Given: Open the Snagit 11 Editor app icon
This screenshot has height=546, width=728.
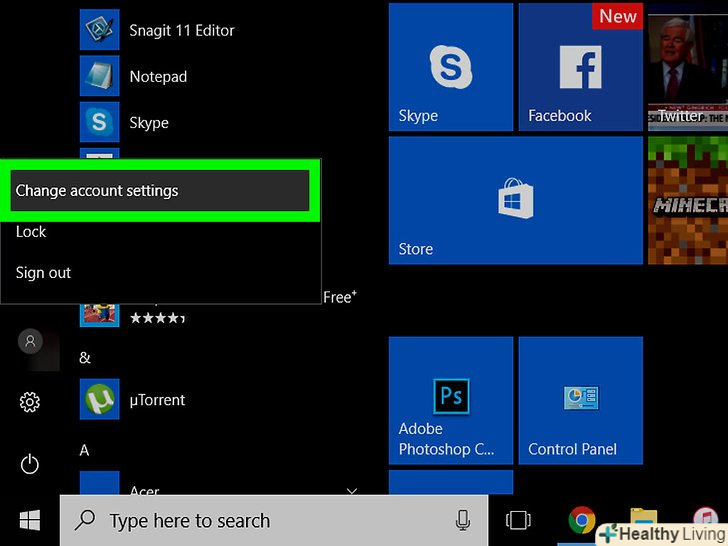Looking at the screenshot, I should coord(100,30).
